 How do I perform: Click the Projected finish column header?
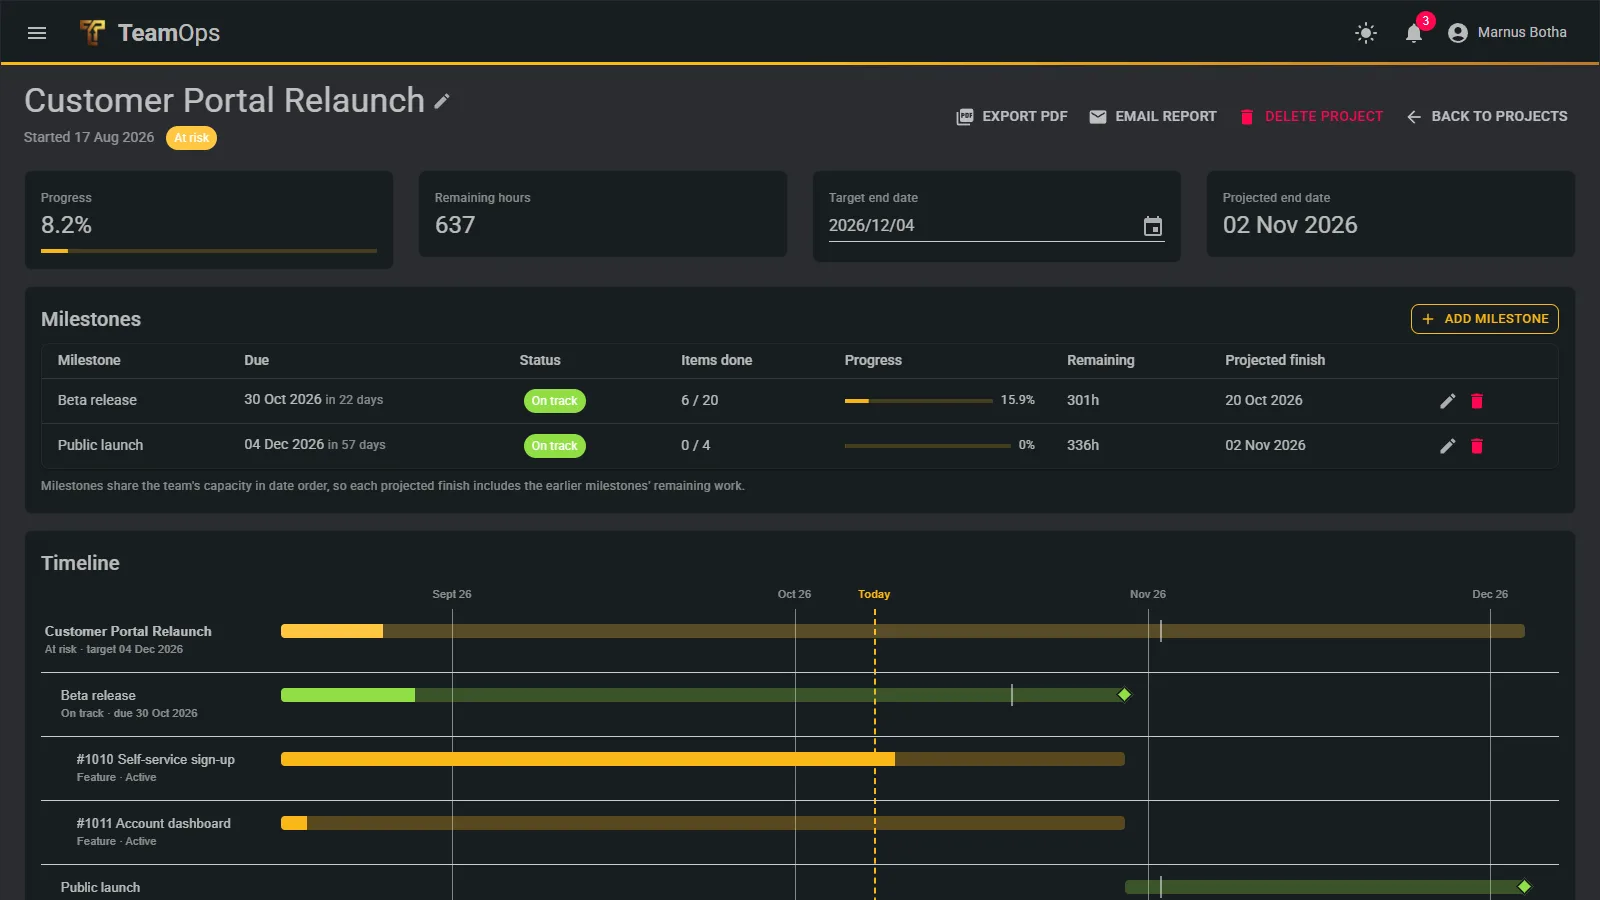pyautogui.click(x=1275, y=361)
